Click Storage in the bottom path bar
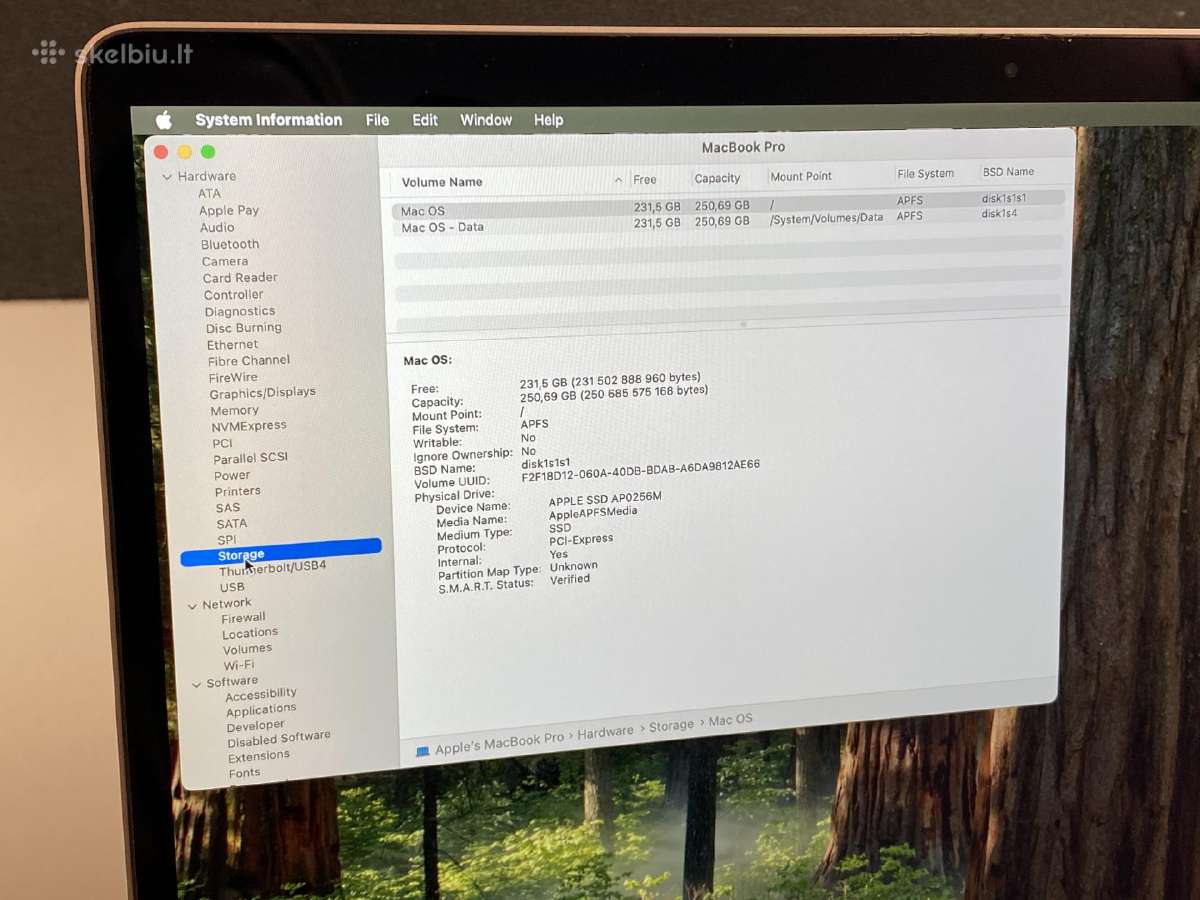This screenshot has width=1200, height=900. click(x=671, y=726)
